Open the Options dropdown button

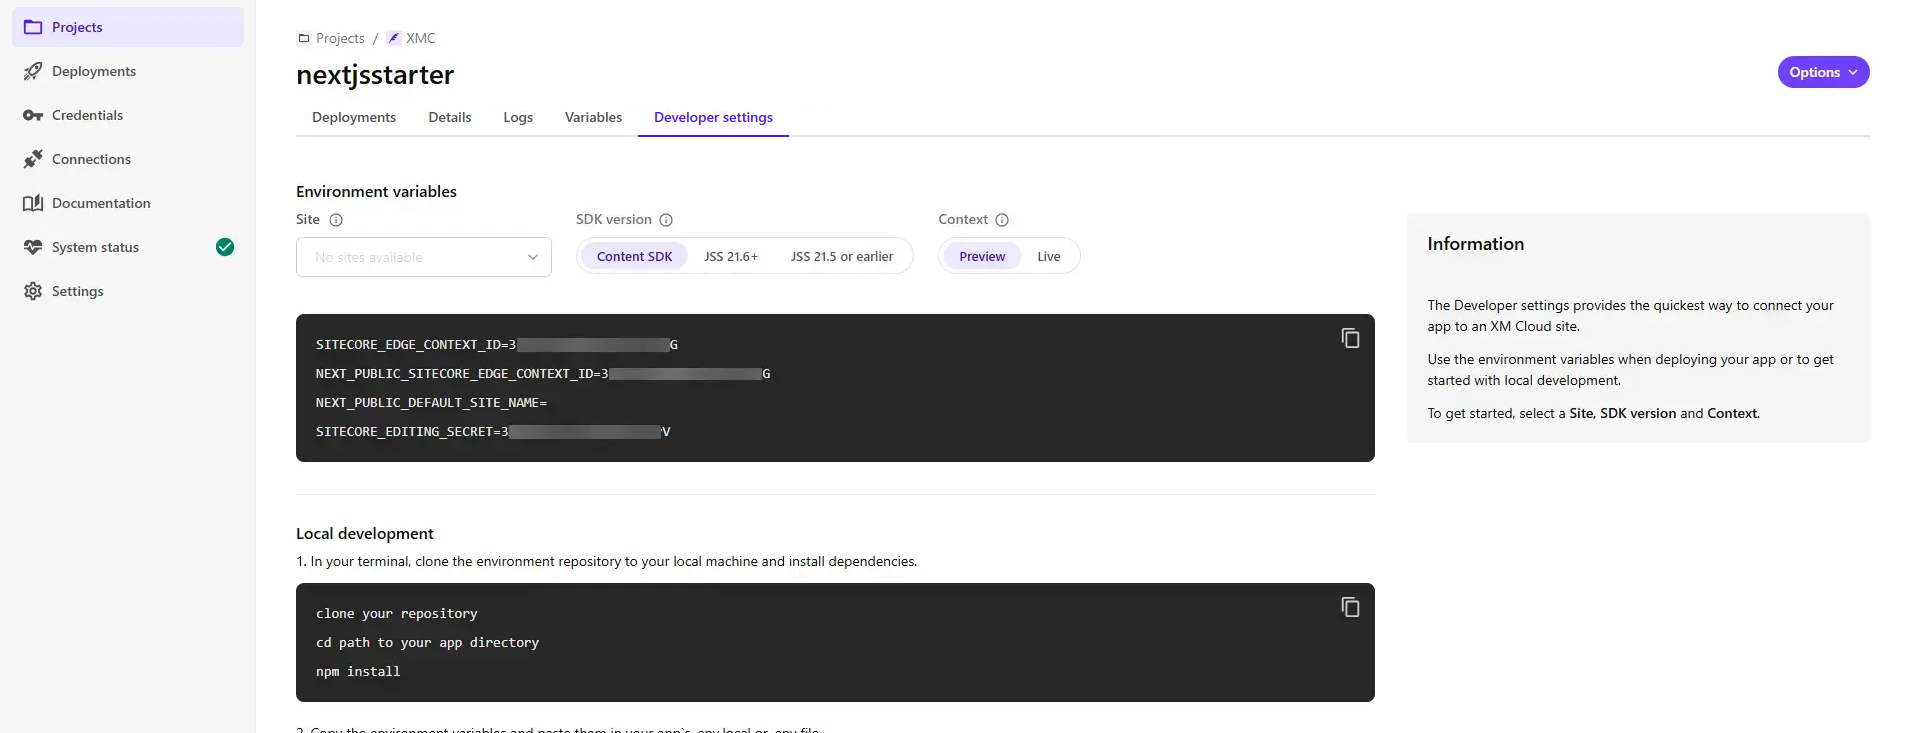1823,72
